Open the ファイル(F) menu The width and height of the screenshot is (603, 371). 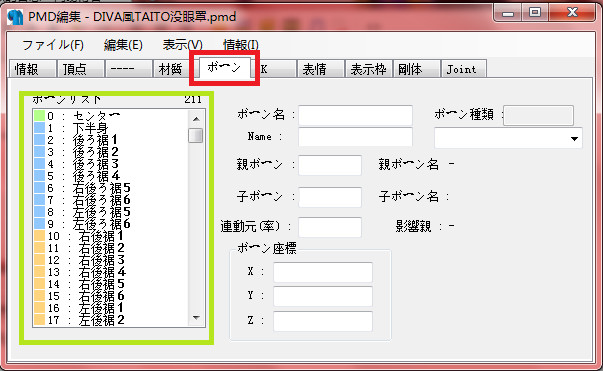pyautogui.click(x=53, y=45)
